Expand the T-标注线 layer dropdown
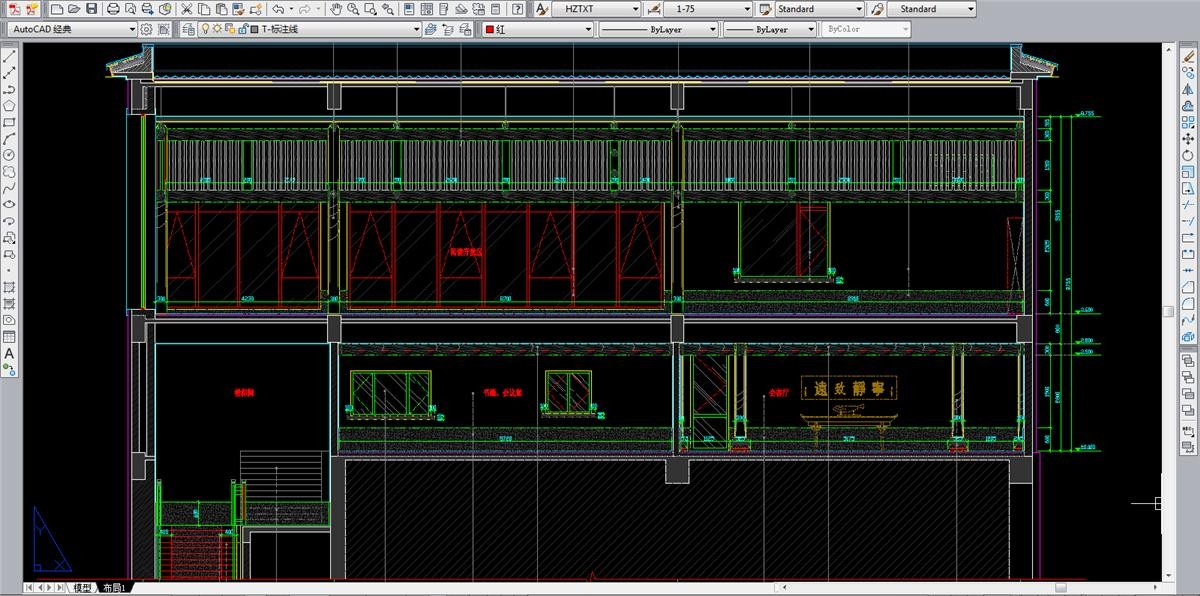 click(417, 30)
